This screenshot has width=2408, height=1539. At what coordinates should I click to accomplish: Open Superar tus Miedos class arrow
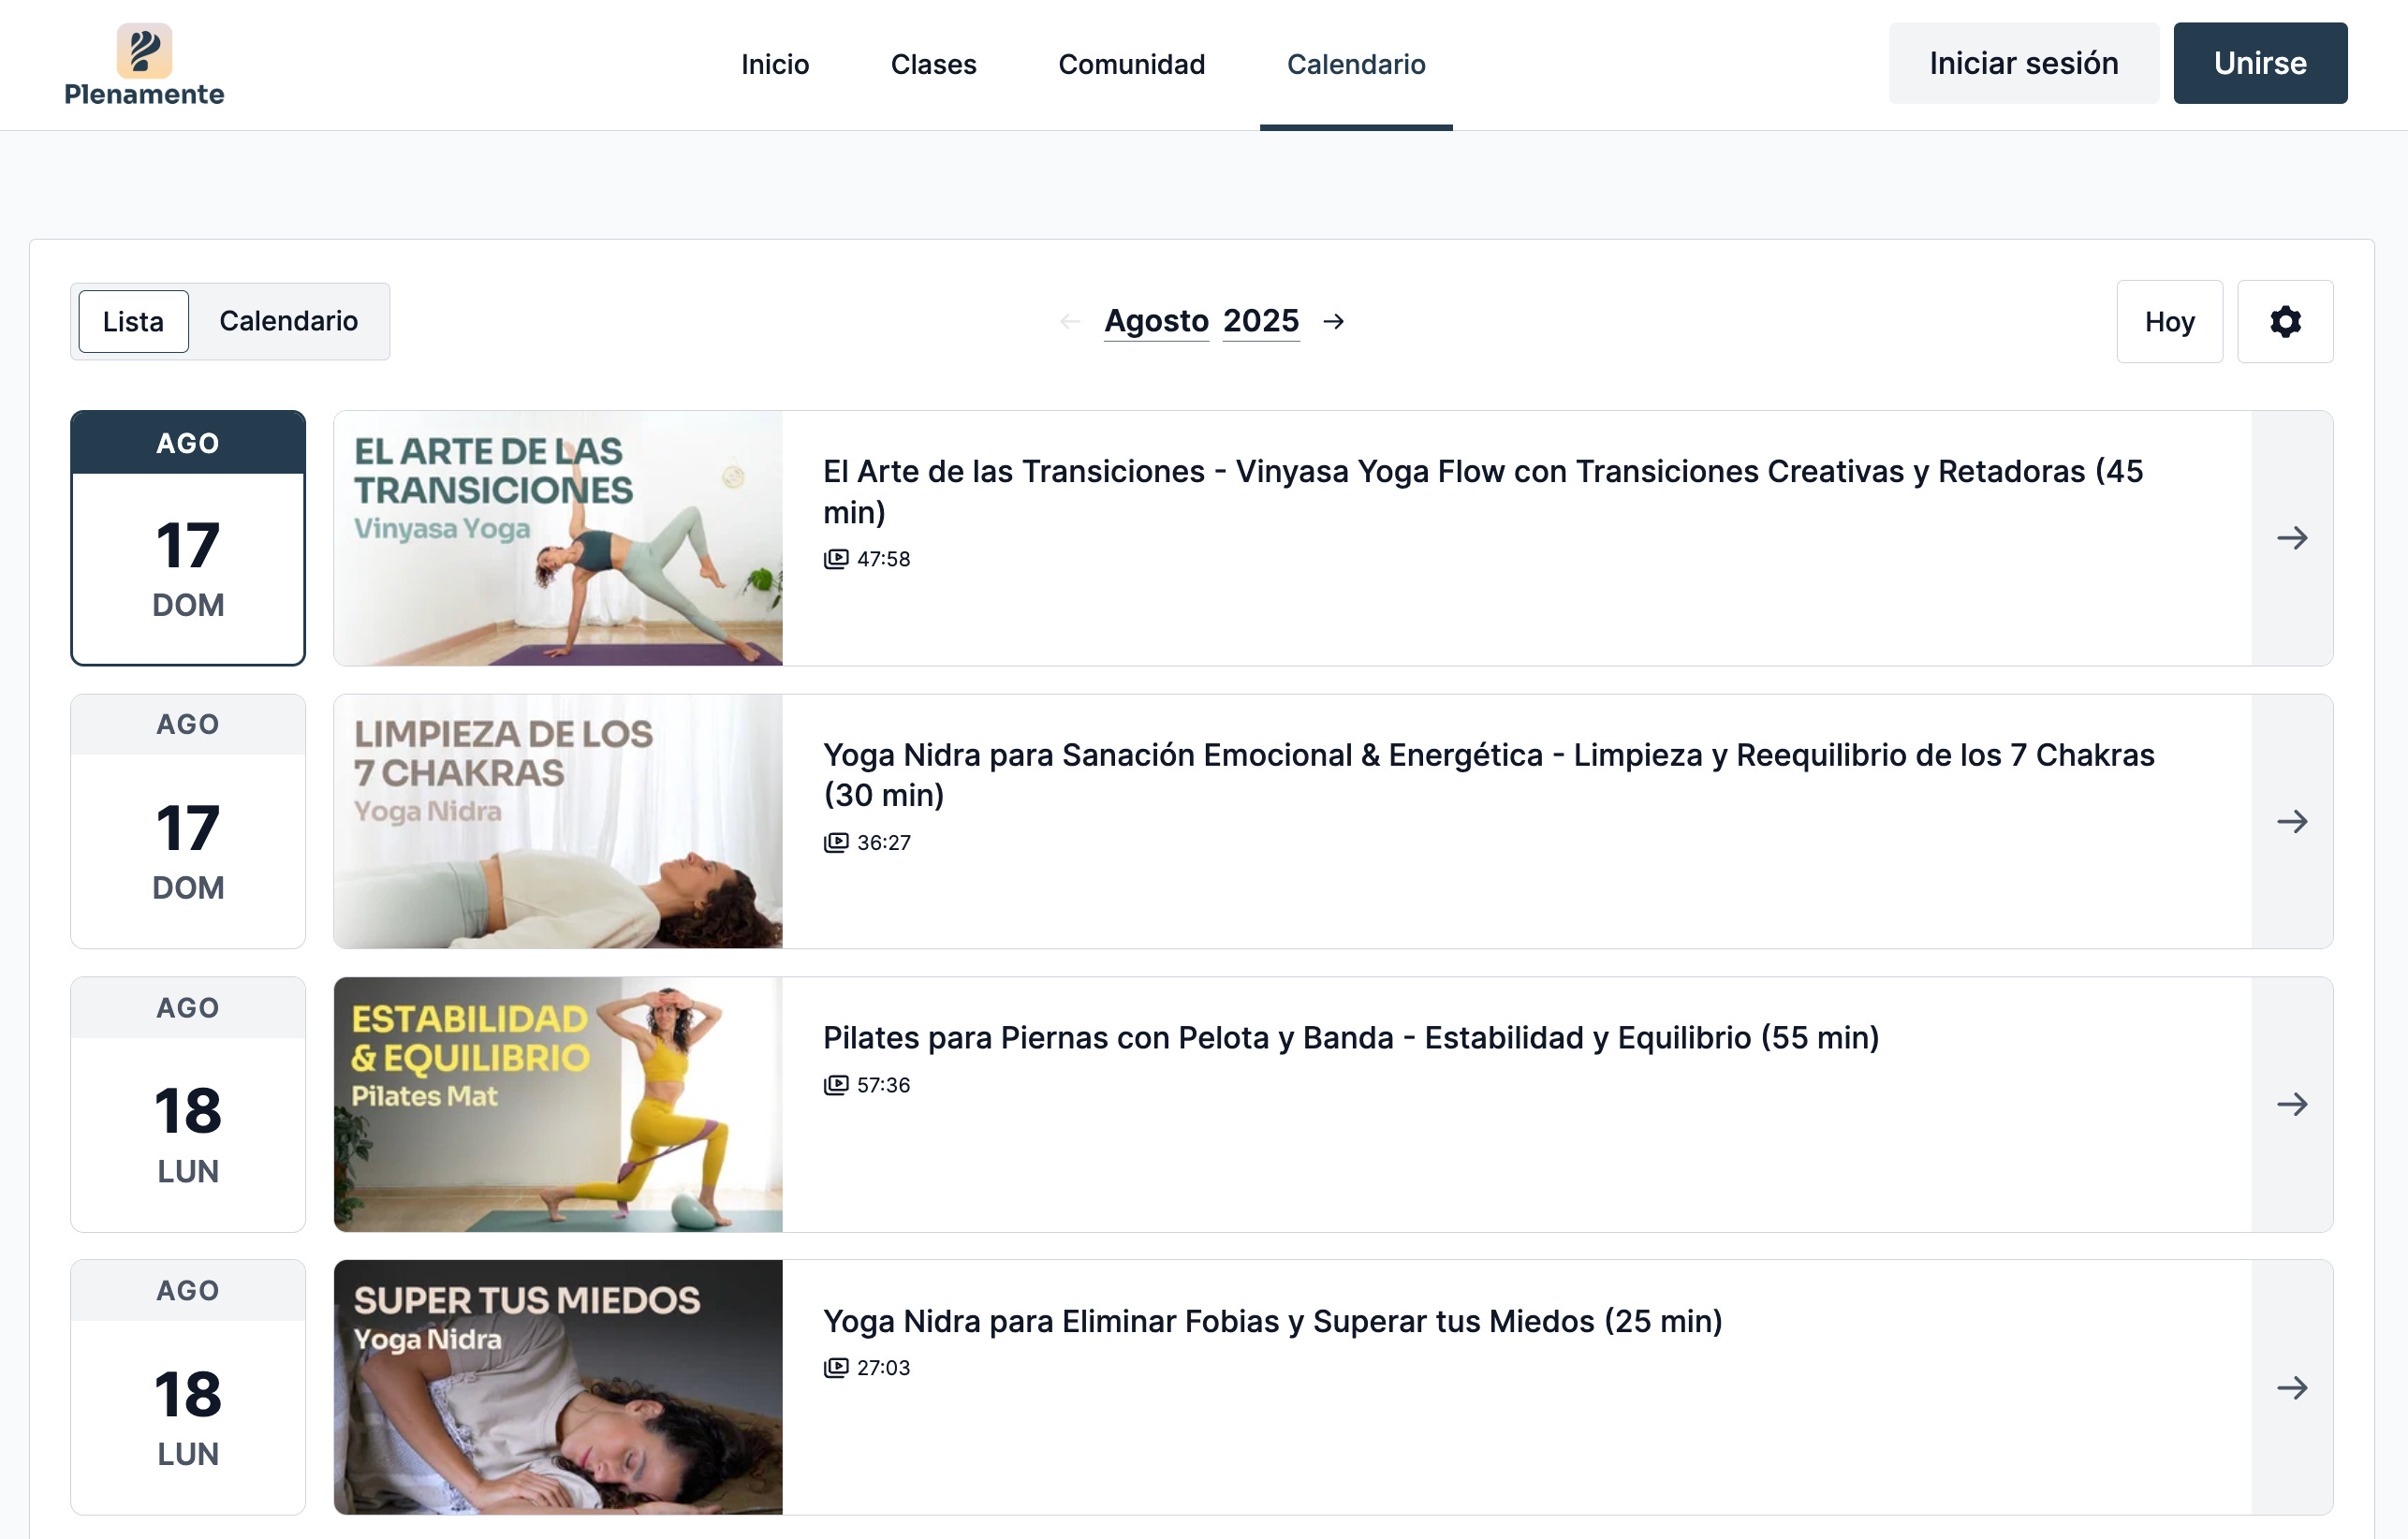[x=2291, y=1388]
